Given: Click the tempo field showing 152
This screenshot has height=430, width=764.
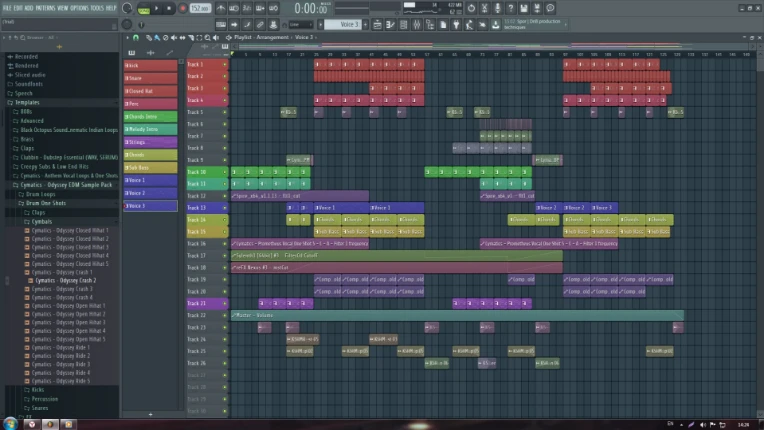Looking at the screenshot, I should coord(200,8).
